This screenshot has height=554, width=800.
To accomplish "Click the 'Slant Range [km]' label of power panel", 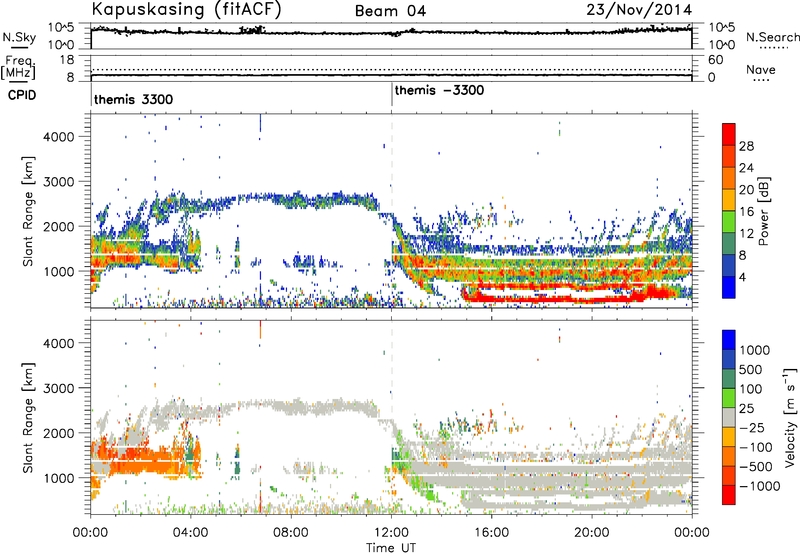I will [x=28, y=211].
